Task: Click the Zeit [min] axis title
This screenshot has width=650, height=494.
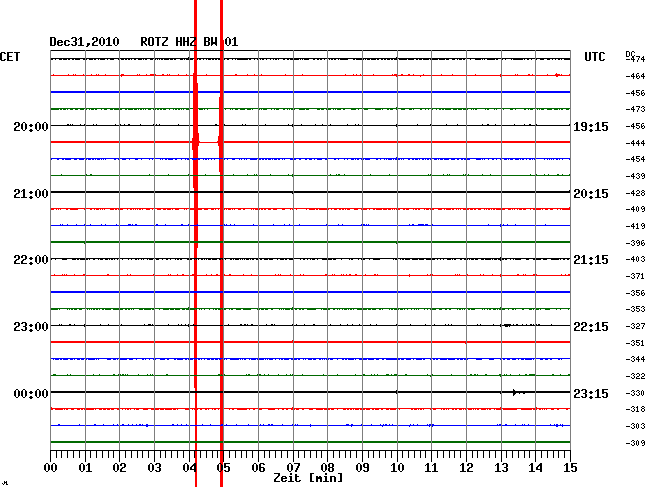Action: 308,478
